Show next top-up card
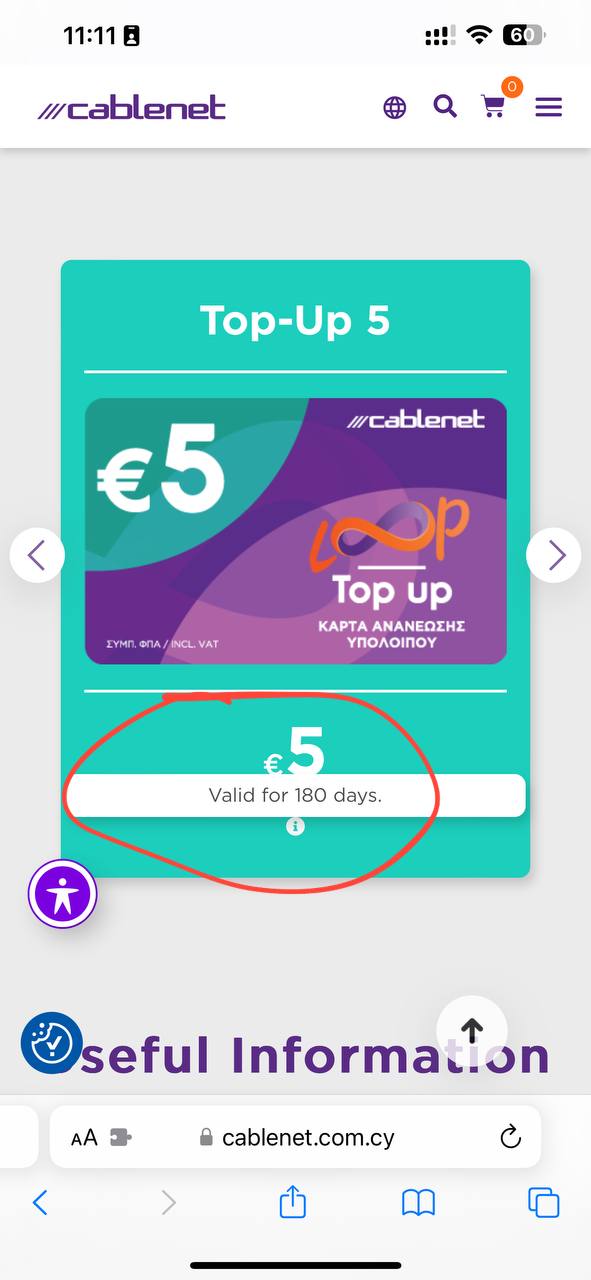This screenshot has height=1280, width=591. pos(554,555)
